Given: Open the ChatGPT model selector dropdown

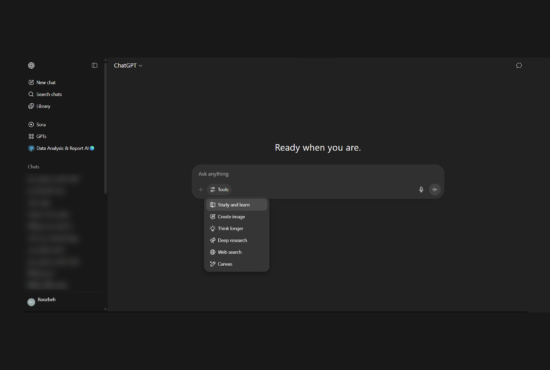Looking at the screenshot, I should [128, 66].
